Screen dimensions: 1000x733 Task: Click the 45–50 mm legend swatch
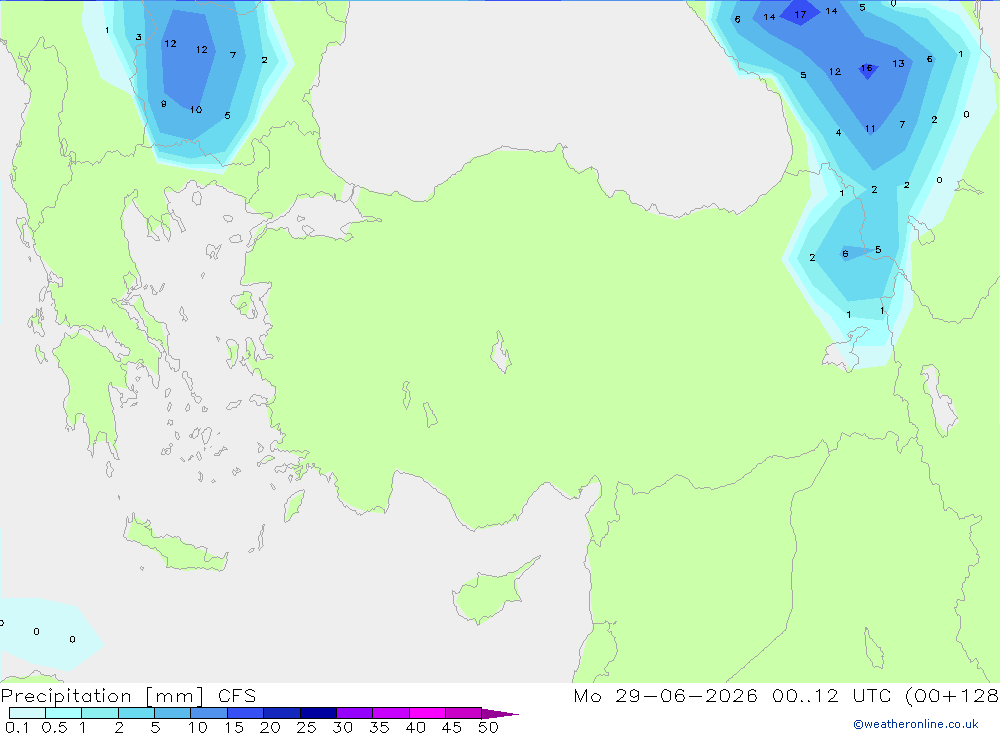pos(463,713)
